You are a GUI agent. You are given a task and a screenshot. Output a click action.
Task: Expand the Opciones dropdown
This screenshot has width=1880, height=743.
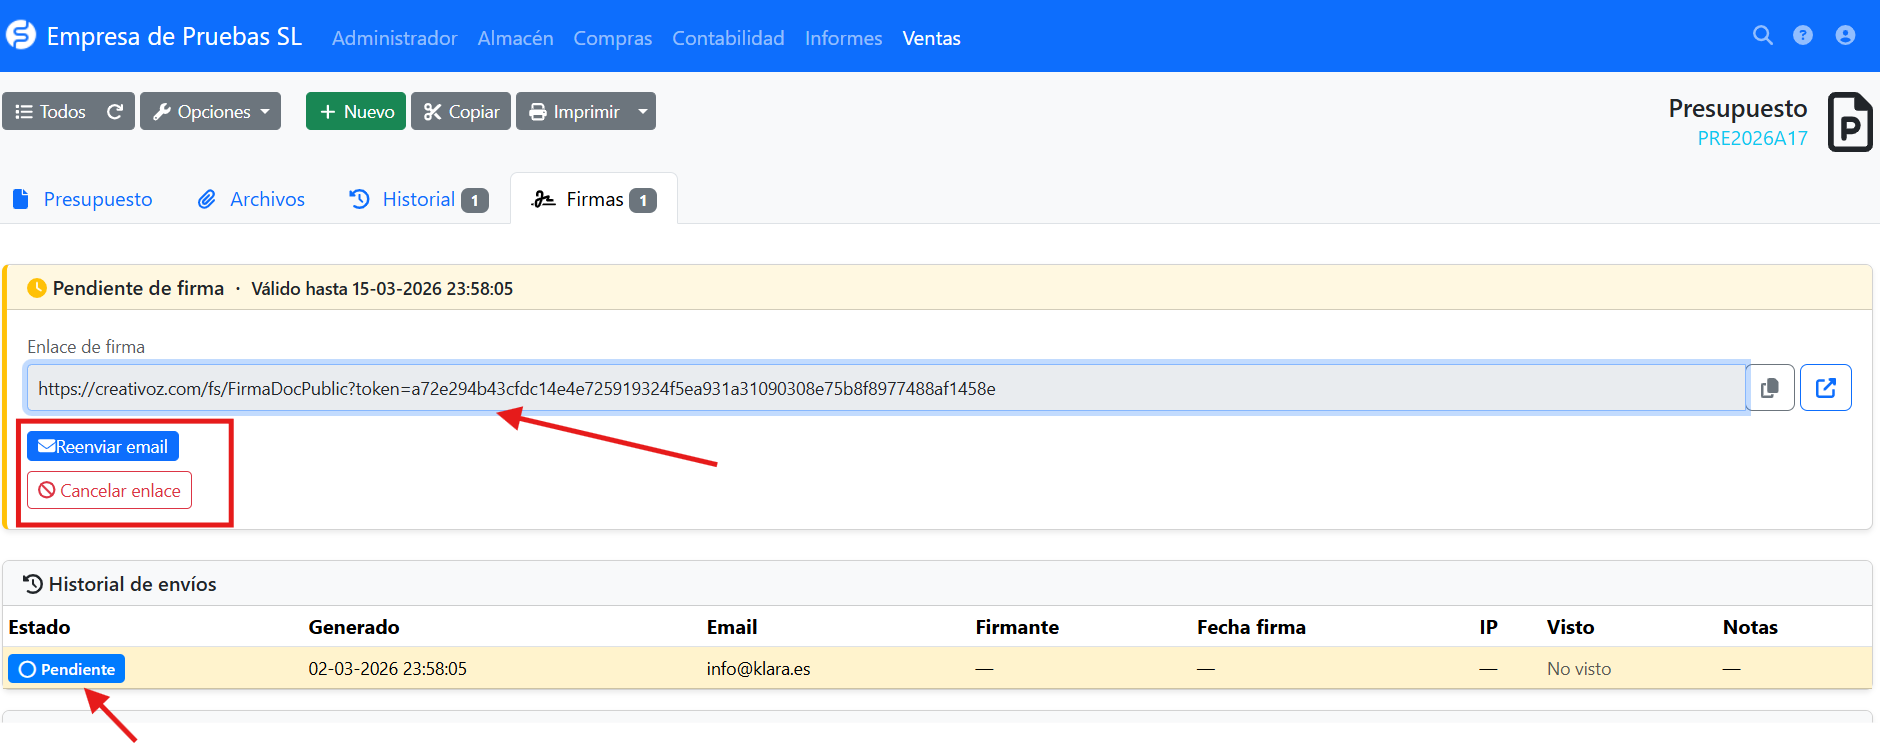click(x=210, y=112)
